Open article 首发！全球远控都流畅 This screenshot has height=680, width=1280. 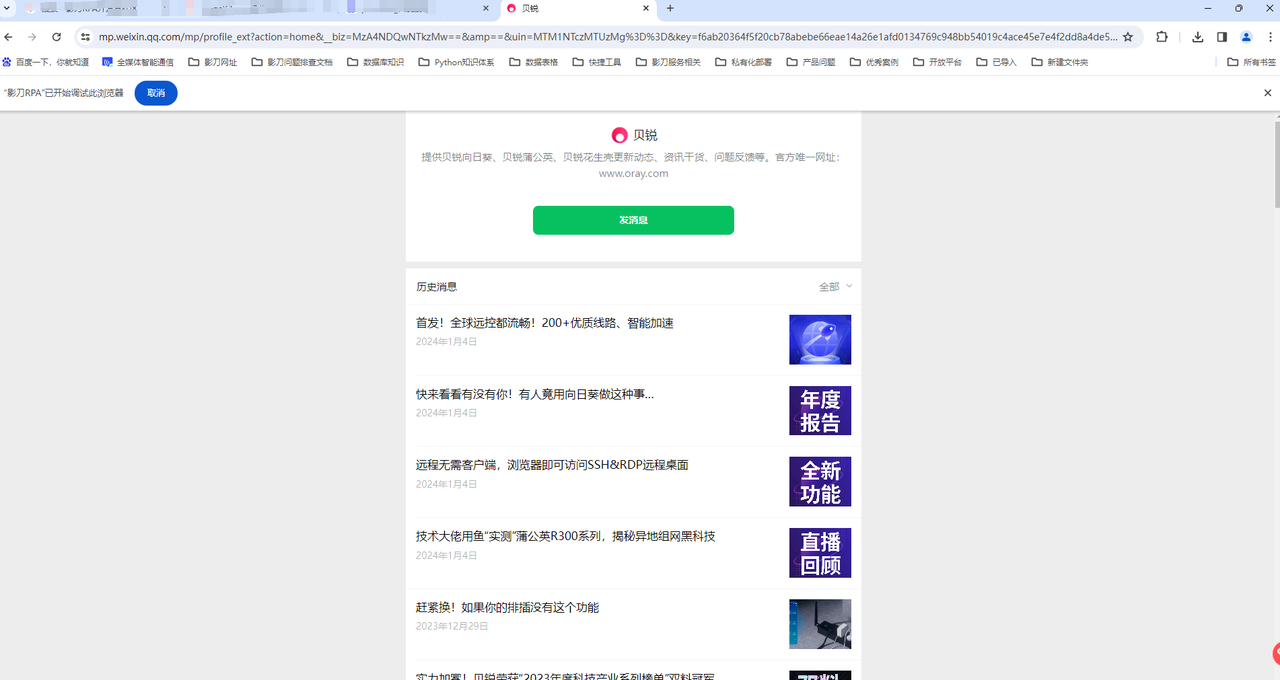tap(545, 323)
